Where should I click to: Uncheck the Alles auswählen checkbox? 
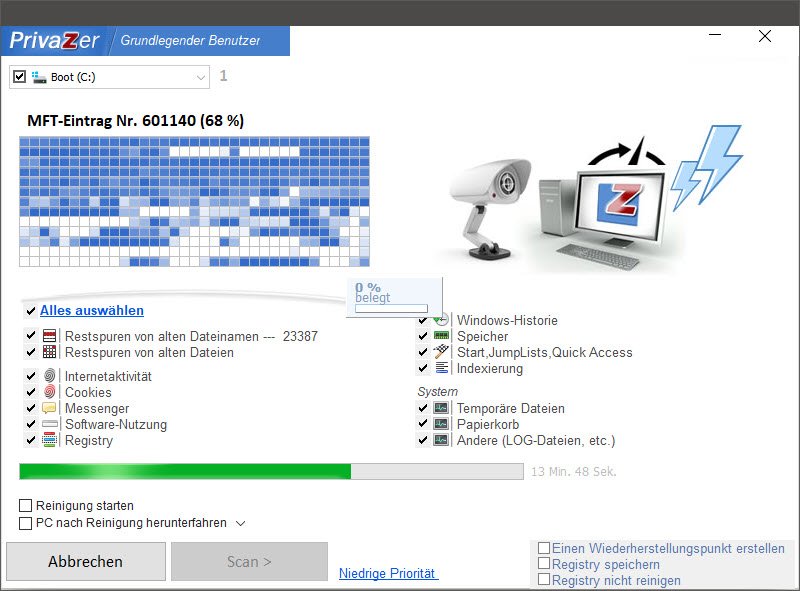(31, 311)
